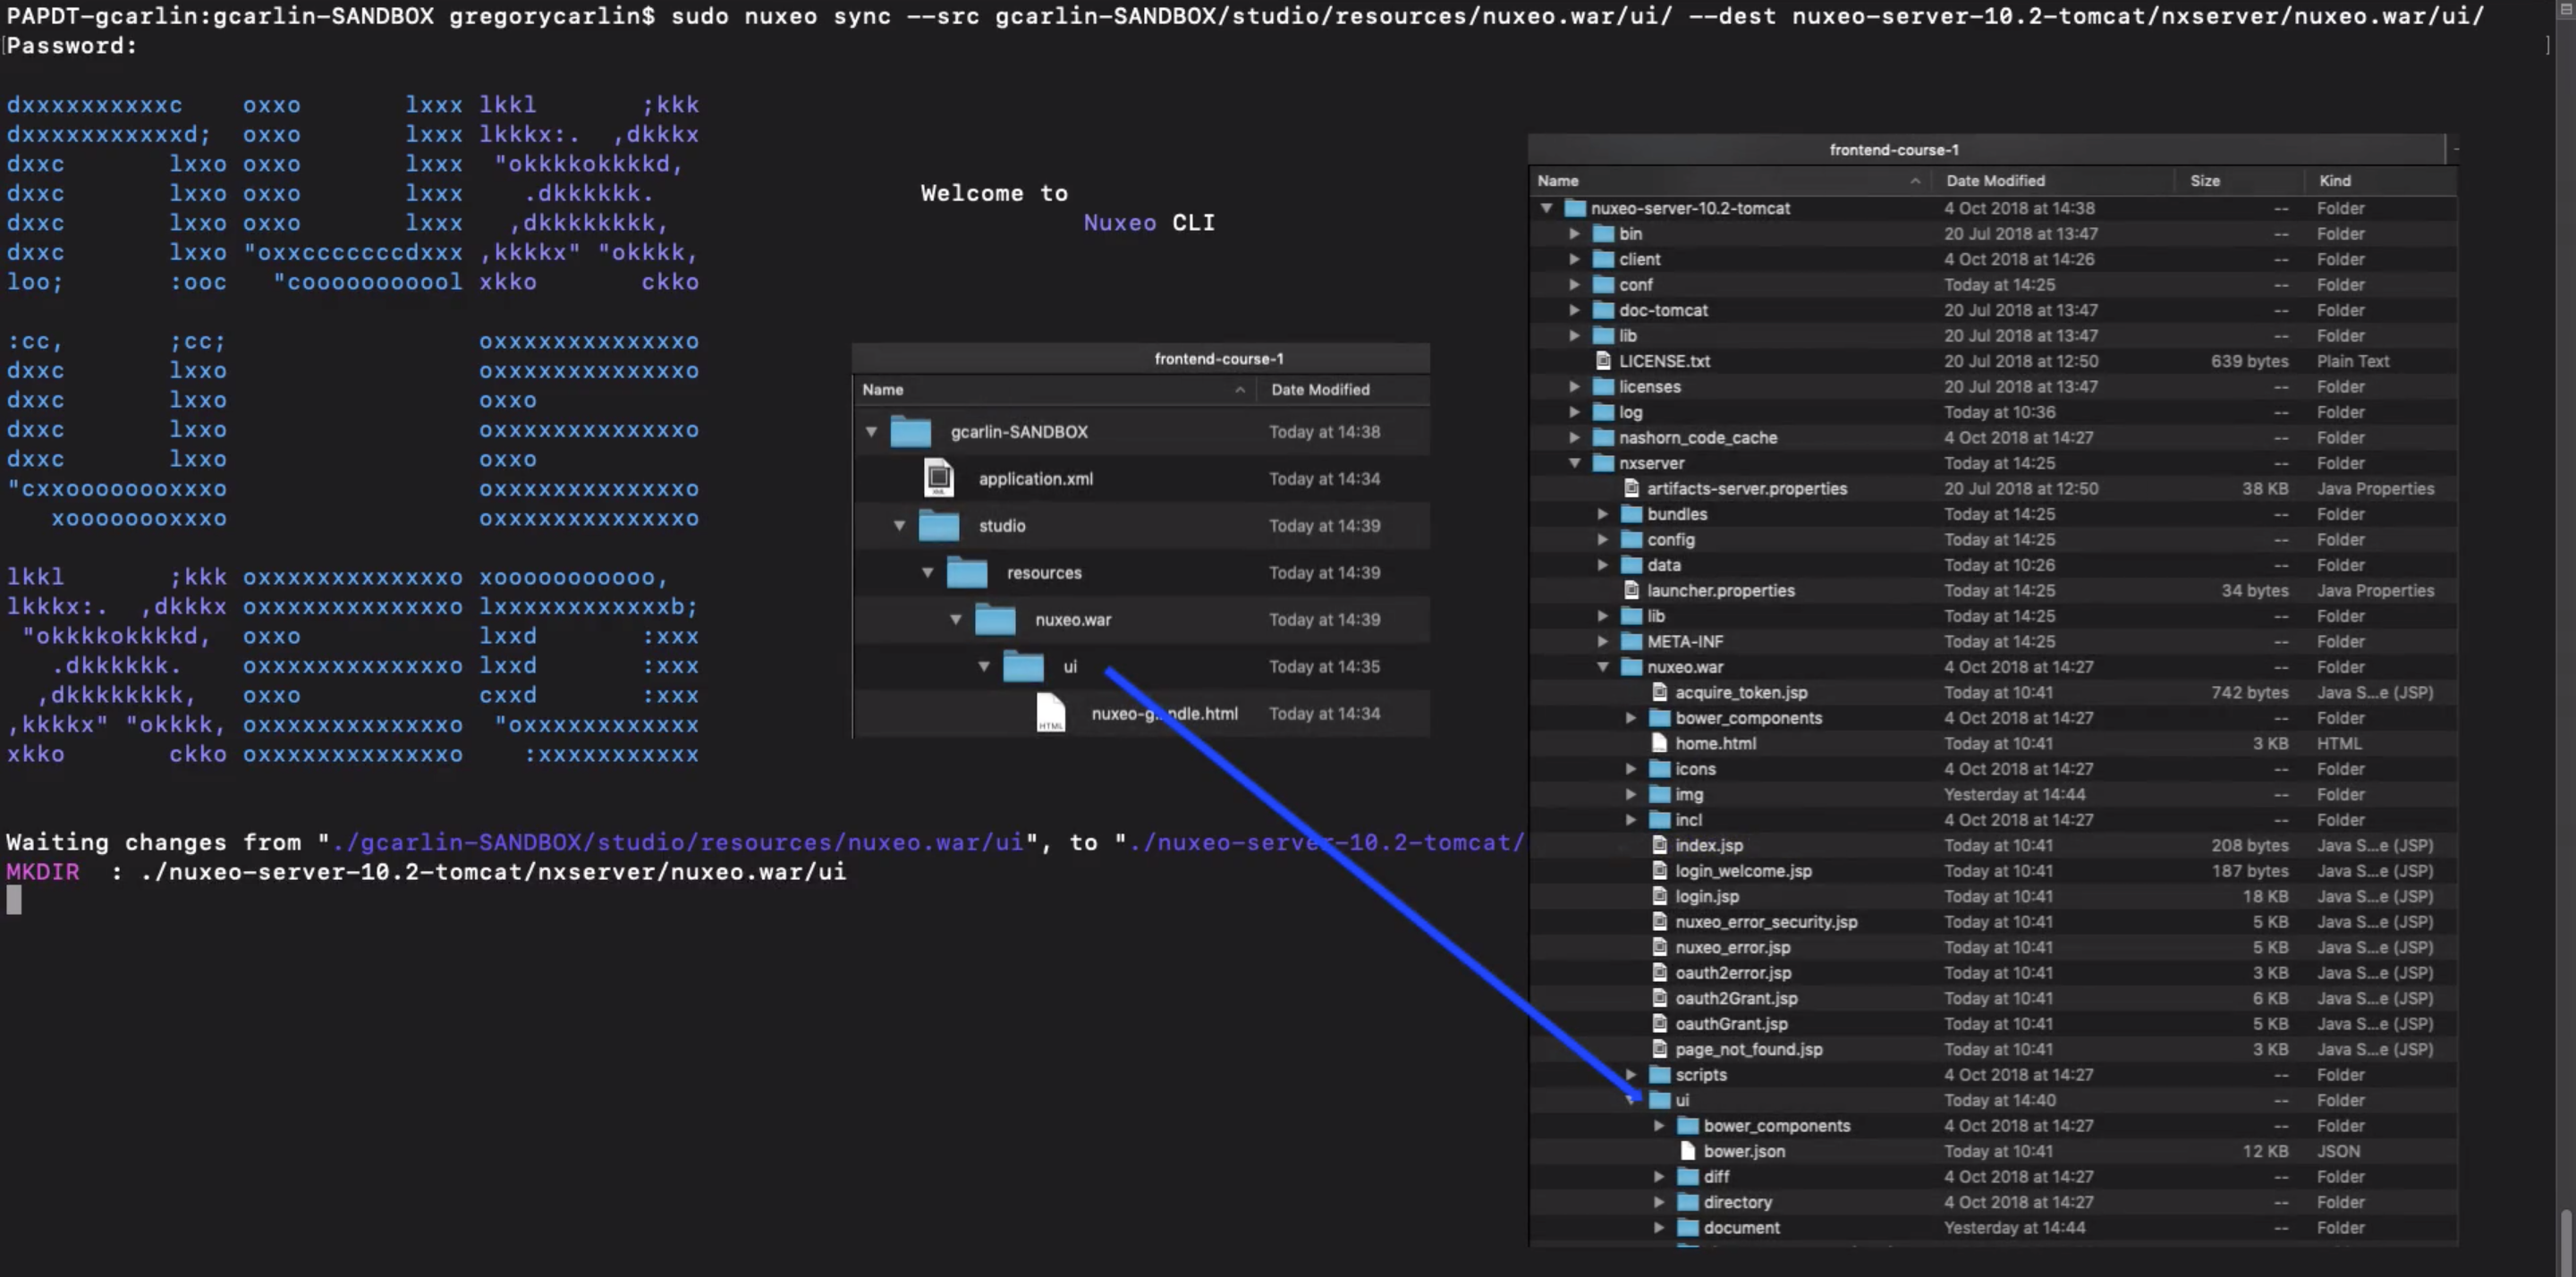The width and height of the screenshot is (2576, 1277).
Task: Click the LICENSE.txt file icon
Action: coord(1603,361)
